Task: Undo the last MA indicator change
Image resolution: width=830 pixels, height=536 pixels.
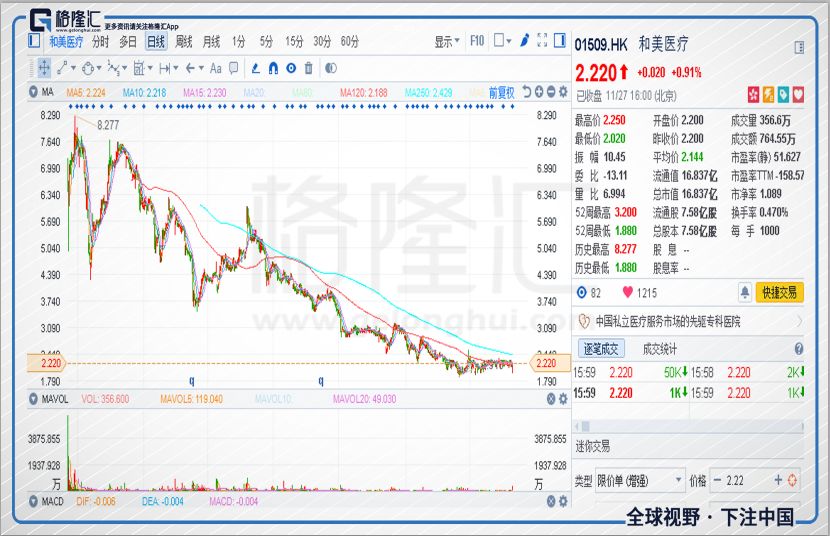Action: pyautogui.click(x=526, y=92)
